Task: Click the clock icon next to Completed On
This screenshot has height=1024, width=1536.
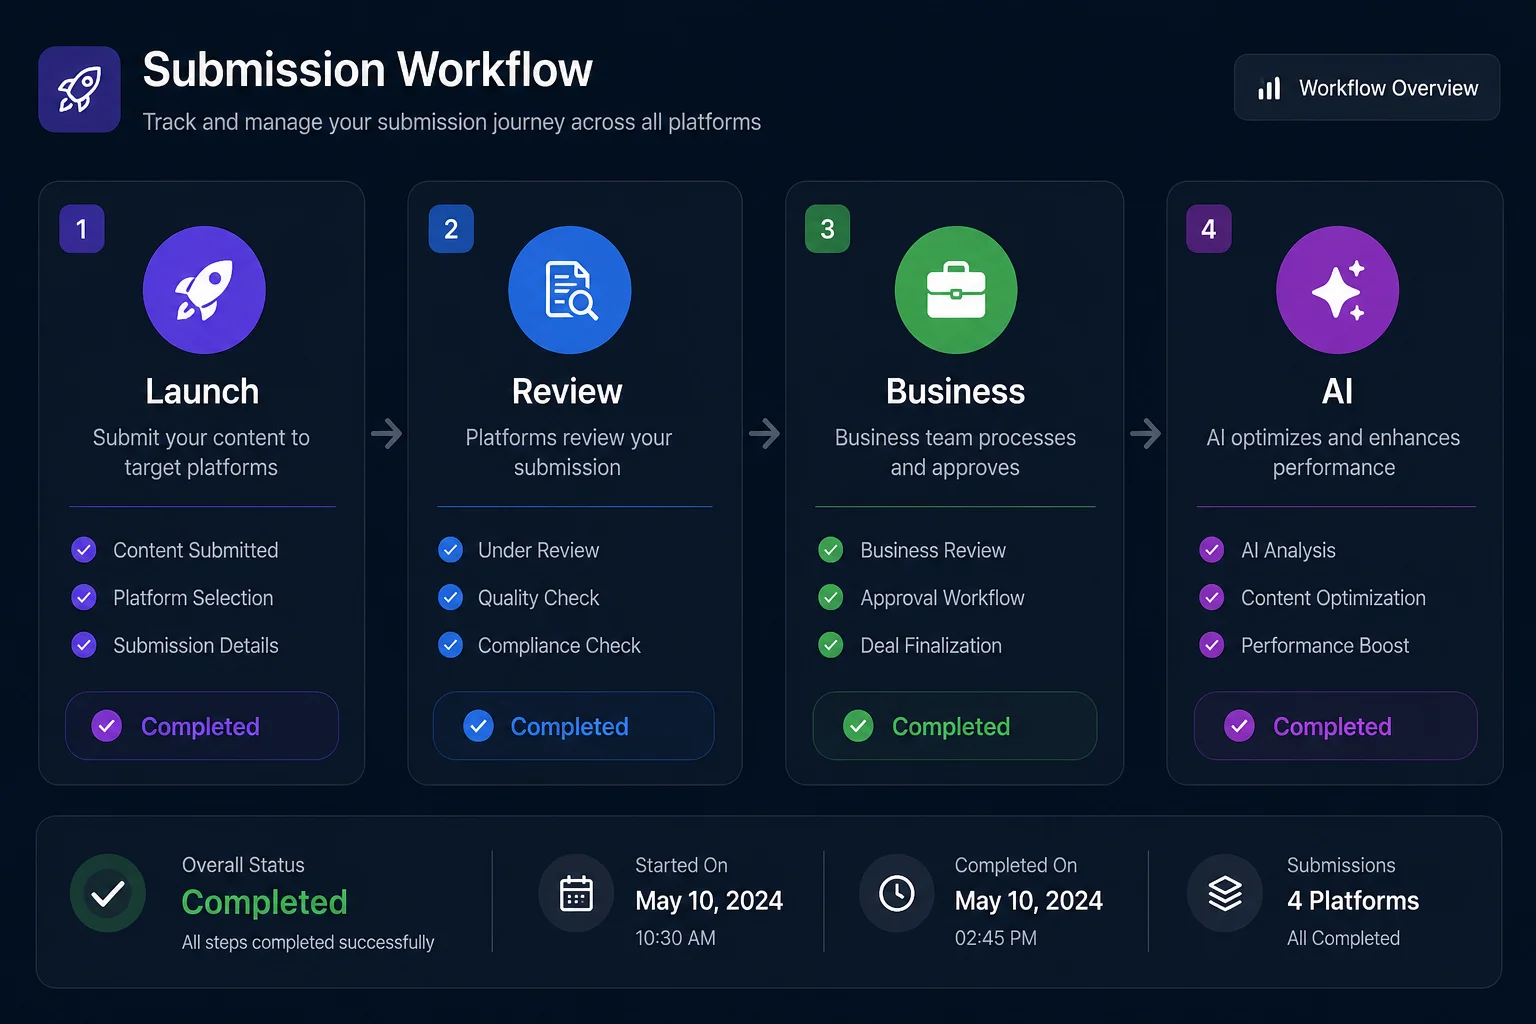Action: point(897,893)
